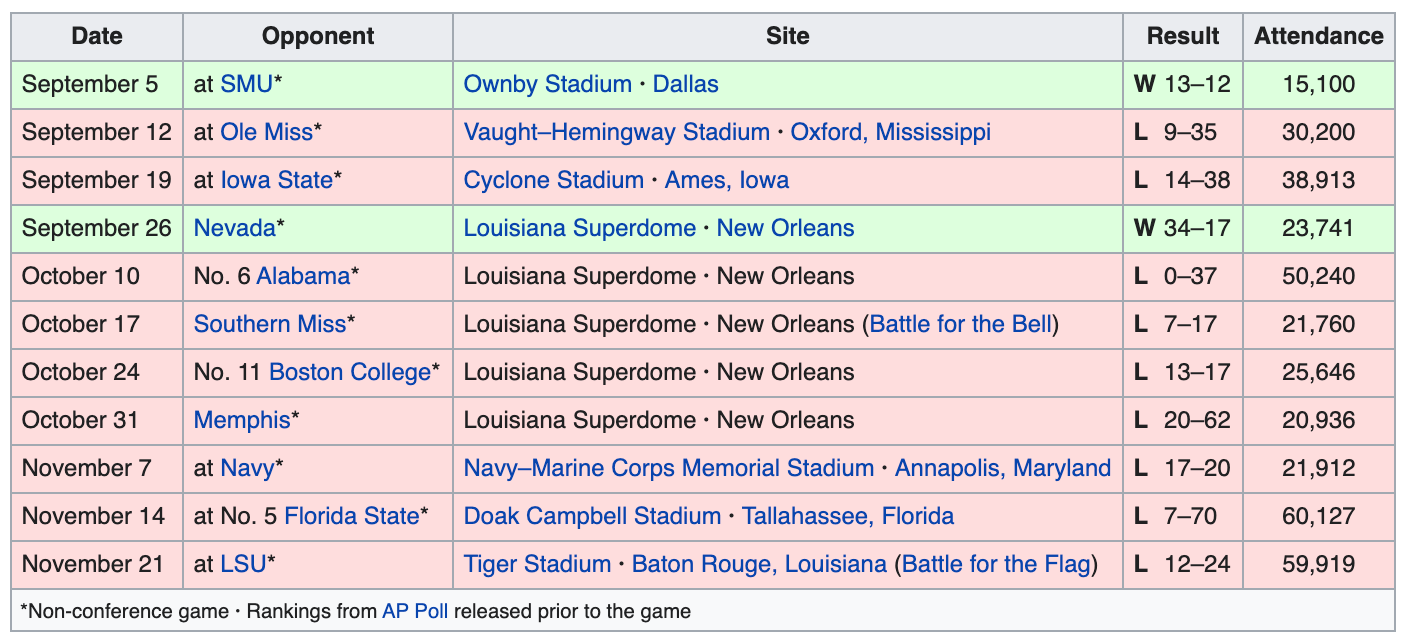Screen dimensions: 1408x636
Task: Visit the Alabama team link
Action: 303,276
